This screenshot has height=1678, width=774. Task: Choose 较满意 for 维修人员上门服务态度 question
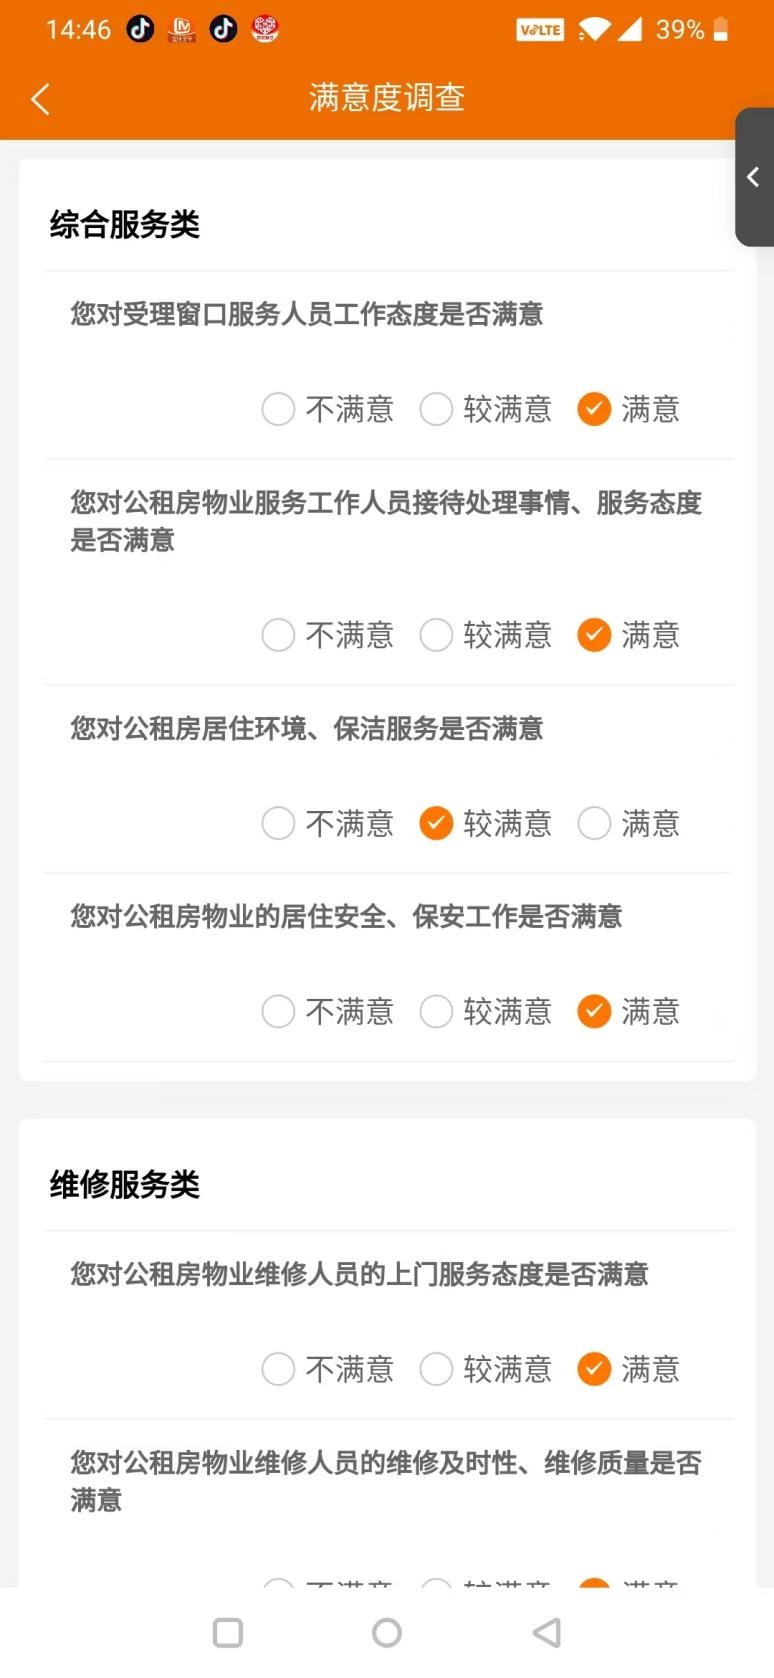pos(436,1369)
